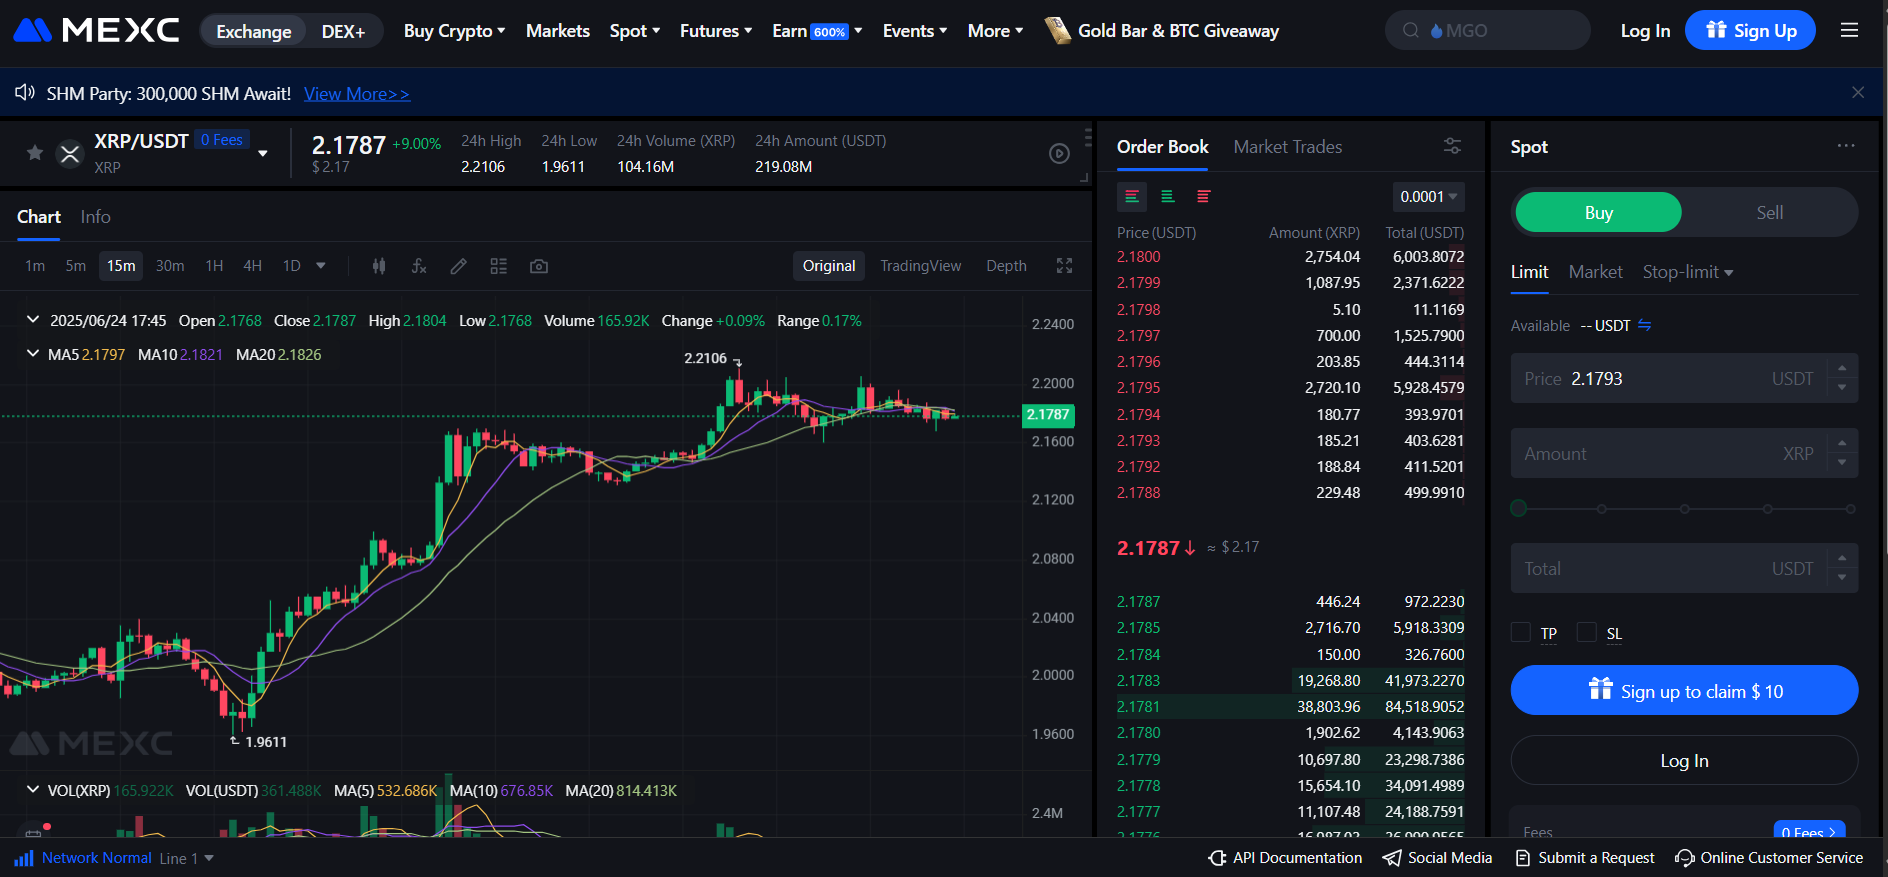Viewport: 1888px width, 877px height.
Task: Open the search magnifier icon
Action: pyautogui.click(x=1411, y=30)
